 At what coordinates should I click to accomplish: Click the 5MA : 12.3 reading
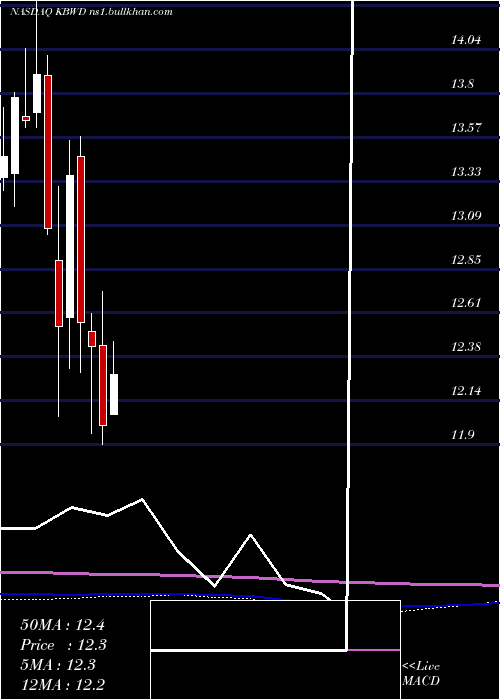58,665
